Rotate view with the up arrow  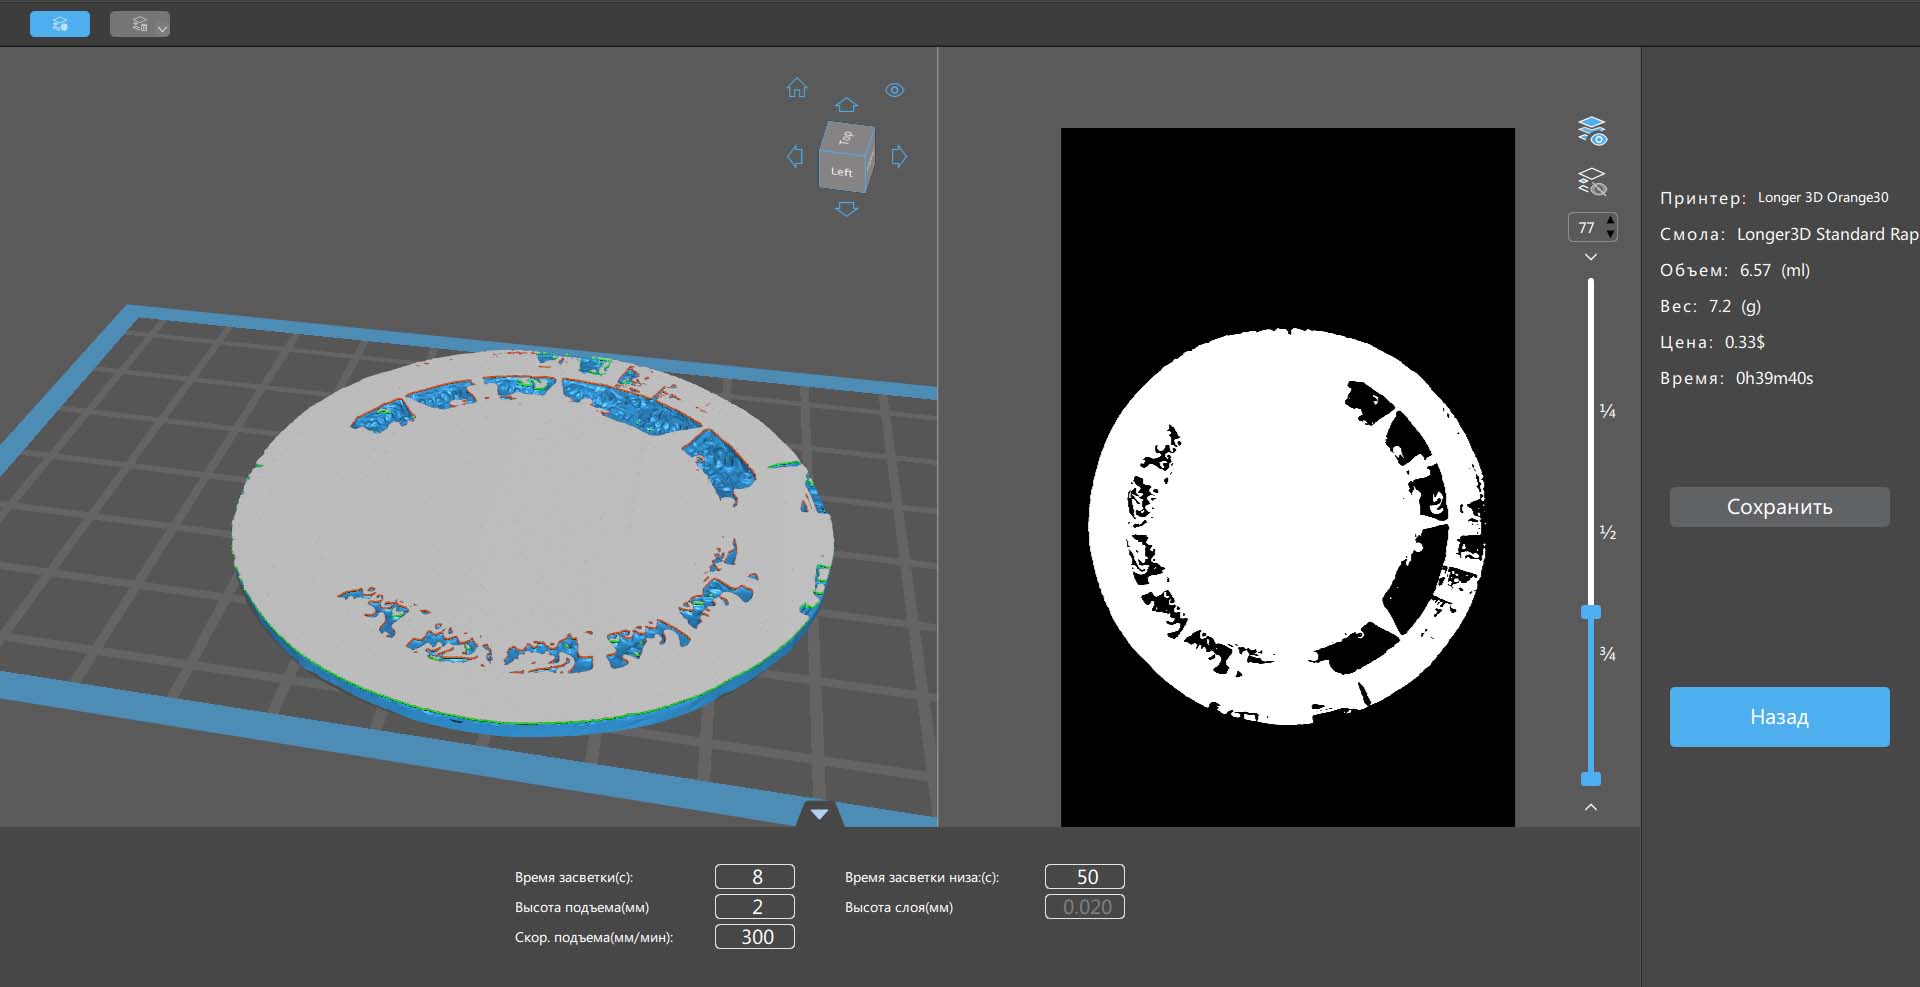846,105
